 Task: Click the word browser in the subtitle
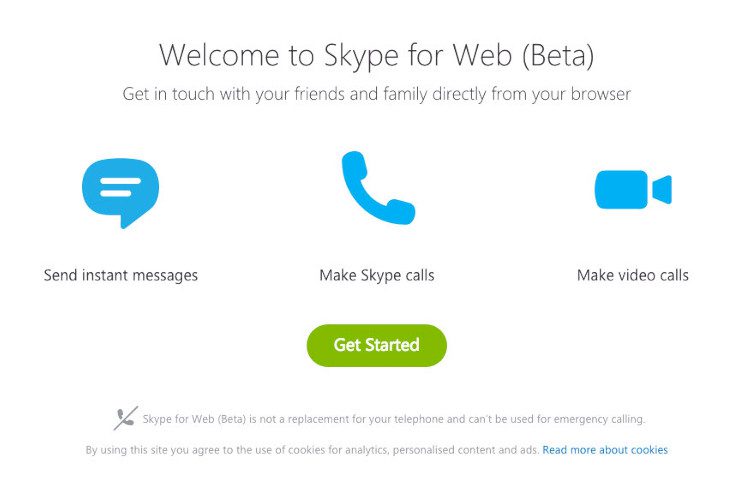pos(598,95)
